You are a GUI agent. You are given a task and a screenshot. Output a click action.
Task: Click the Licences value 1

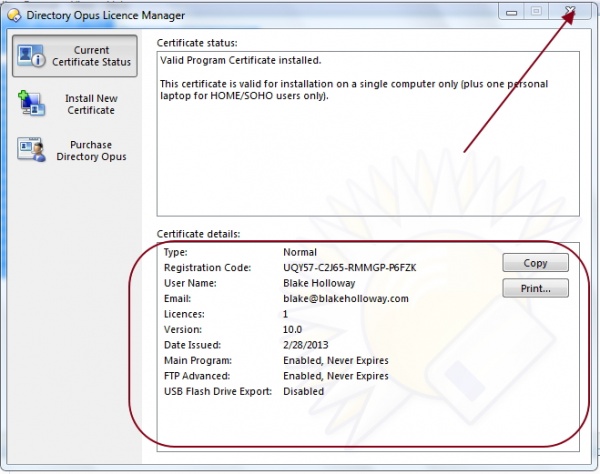285,314
